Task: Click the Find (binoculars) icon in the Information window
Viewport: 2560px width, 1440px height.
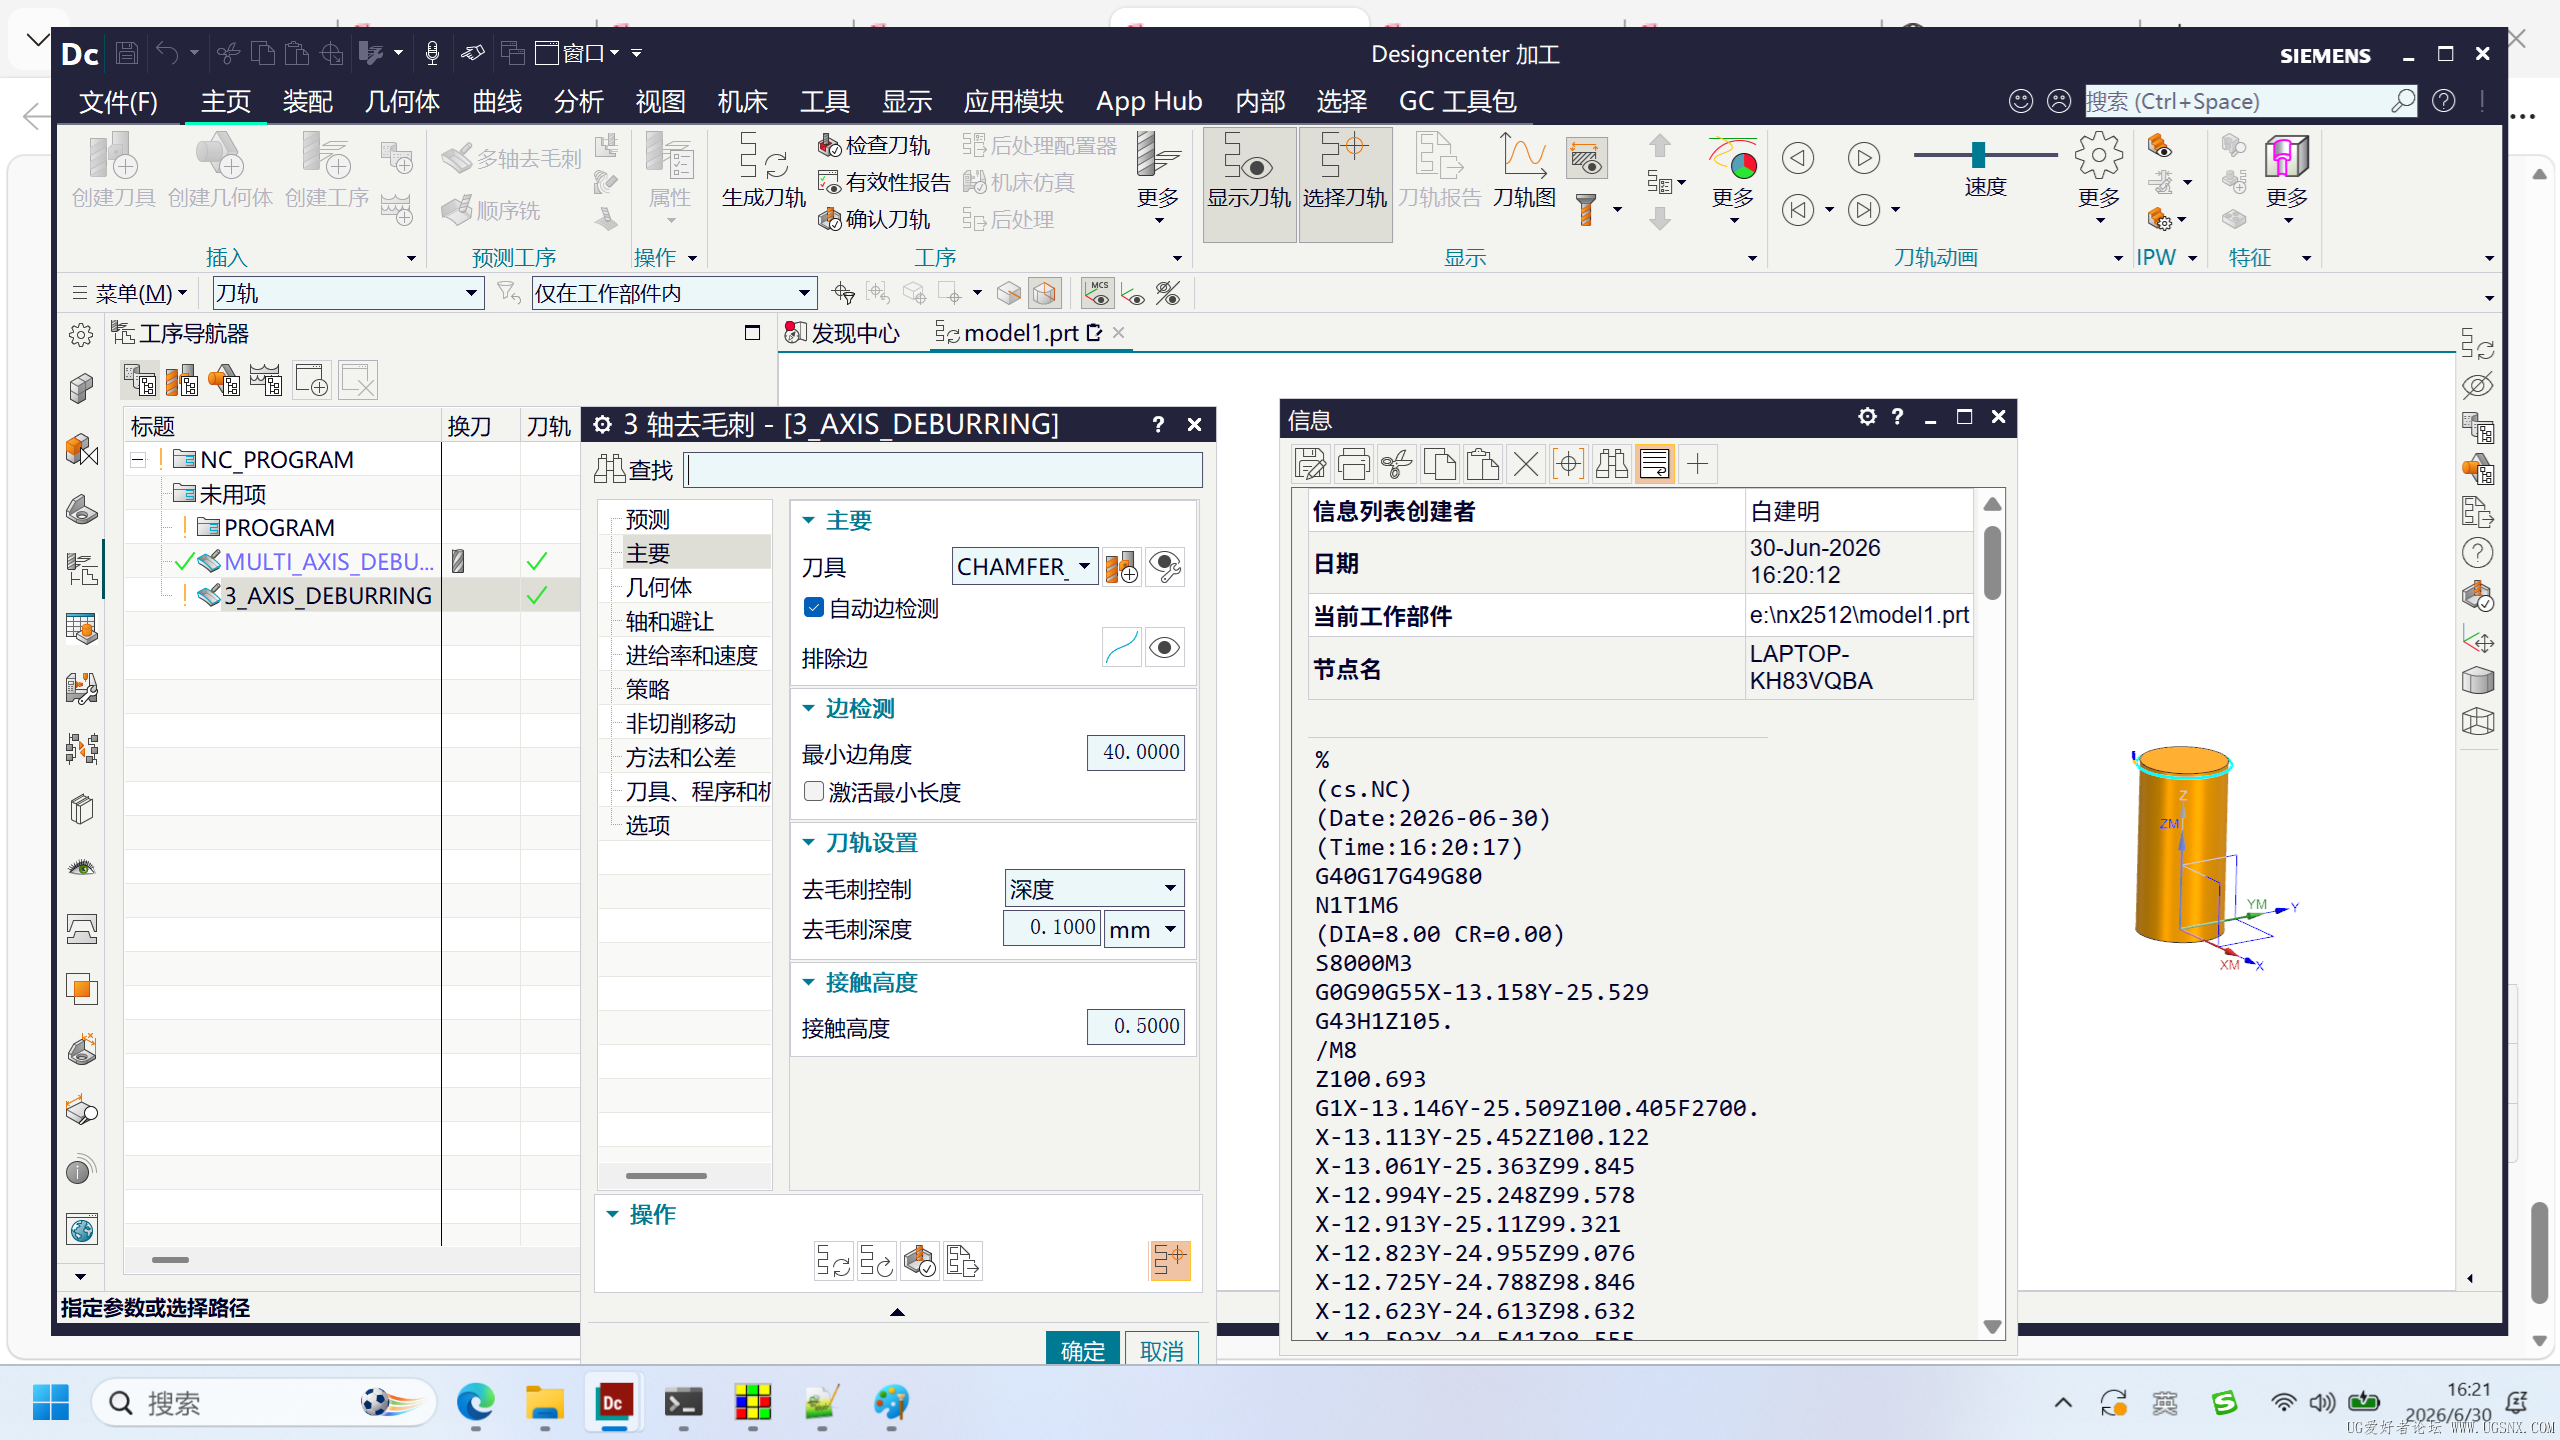Action: tap(1611, 464)
